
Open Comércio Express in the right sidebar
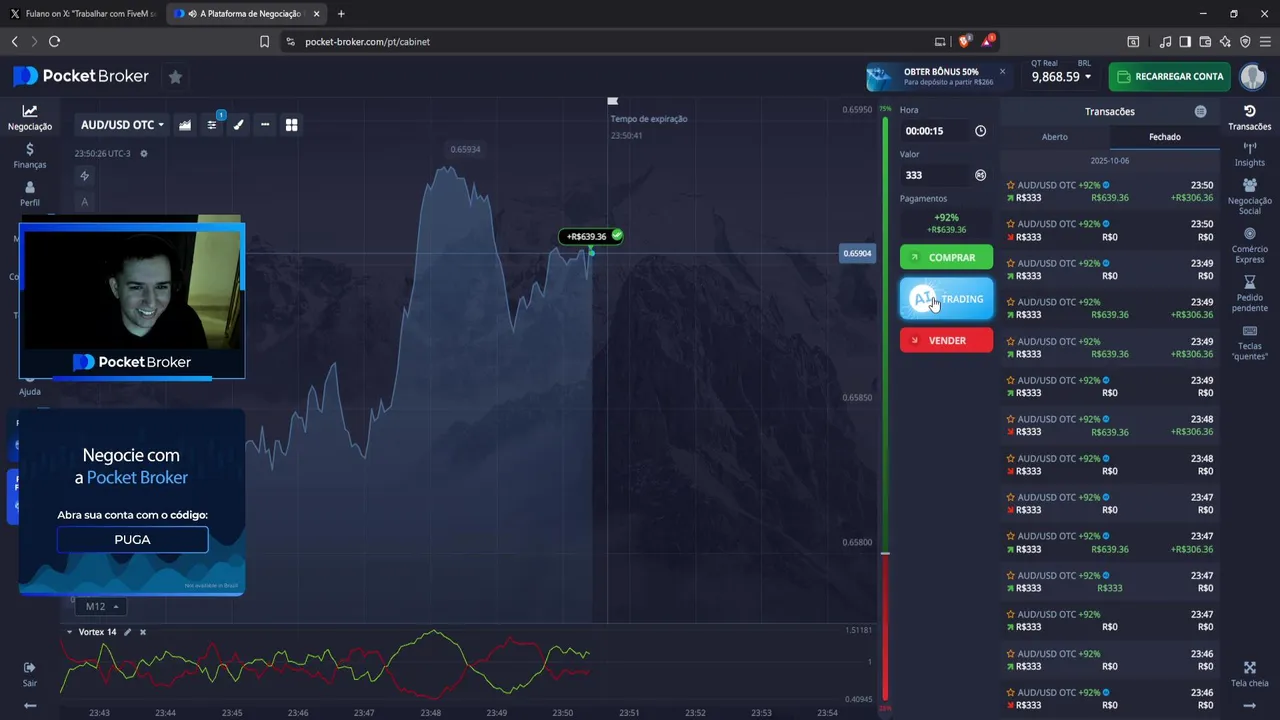(x=1249, y=245)
